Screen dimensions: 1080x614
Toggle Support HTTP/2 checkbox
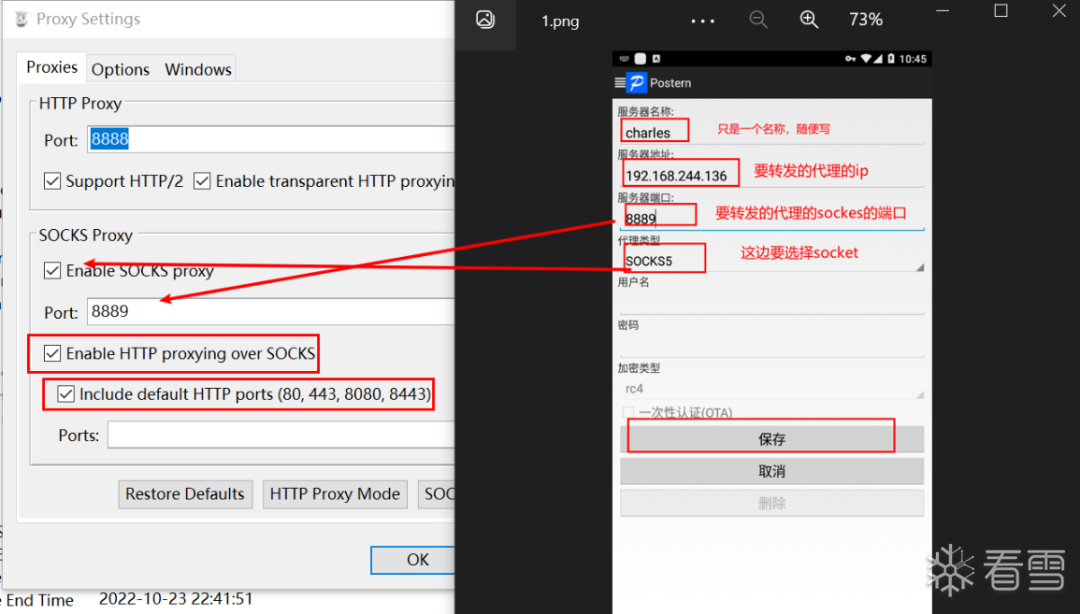click(x=52, y=181)
